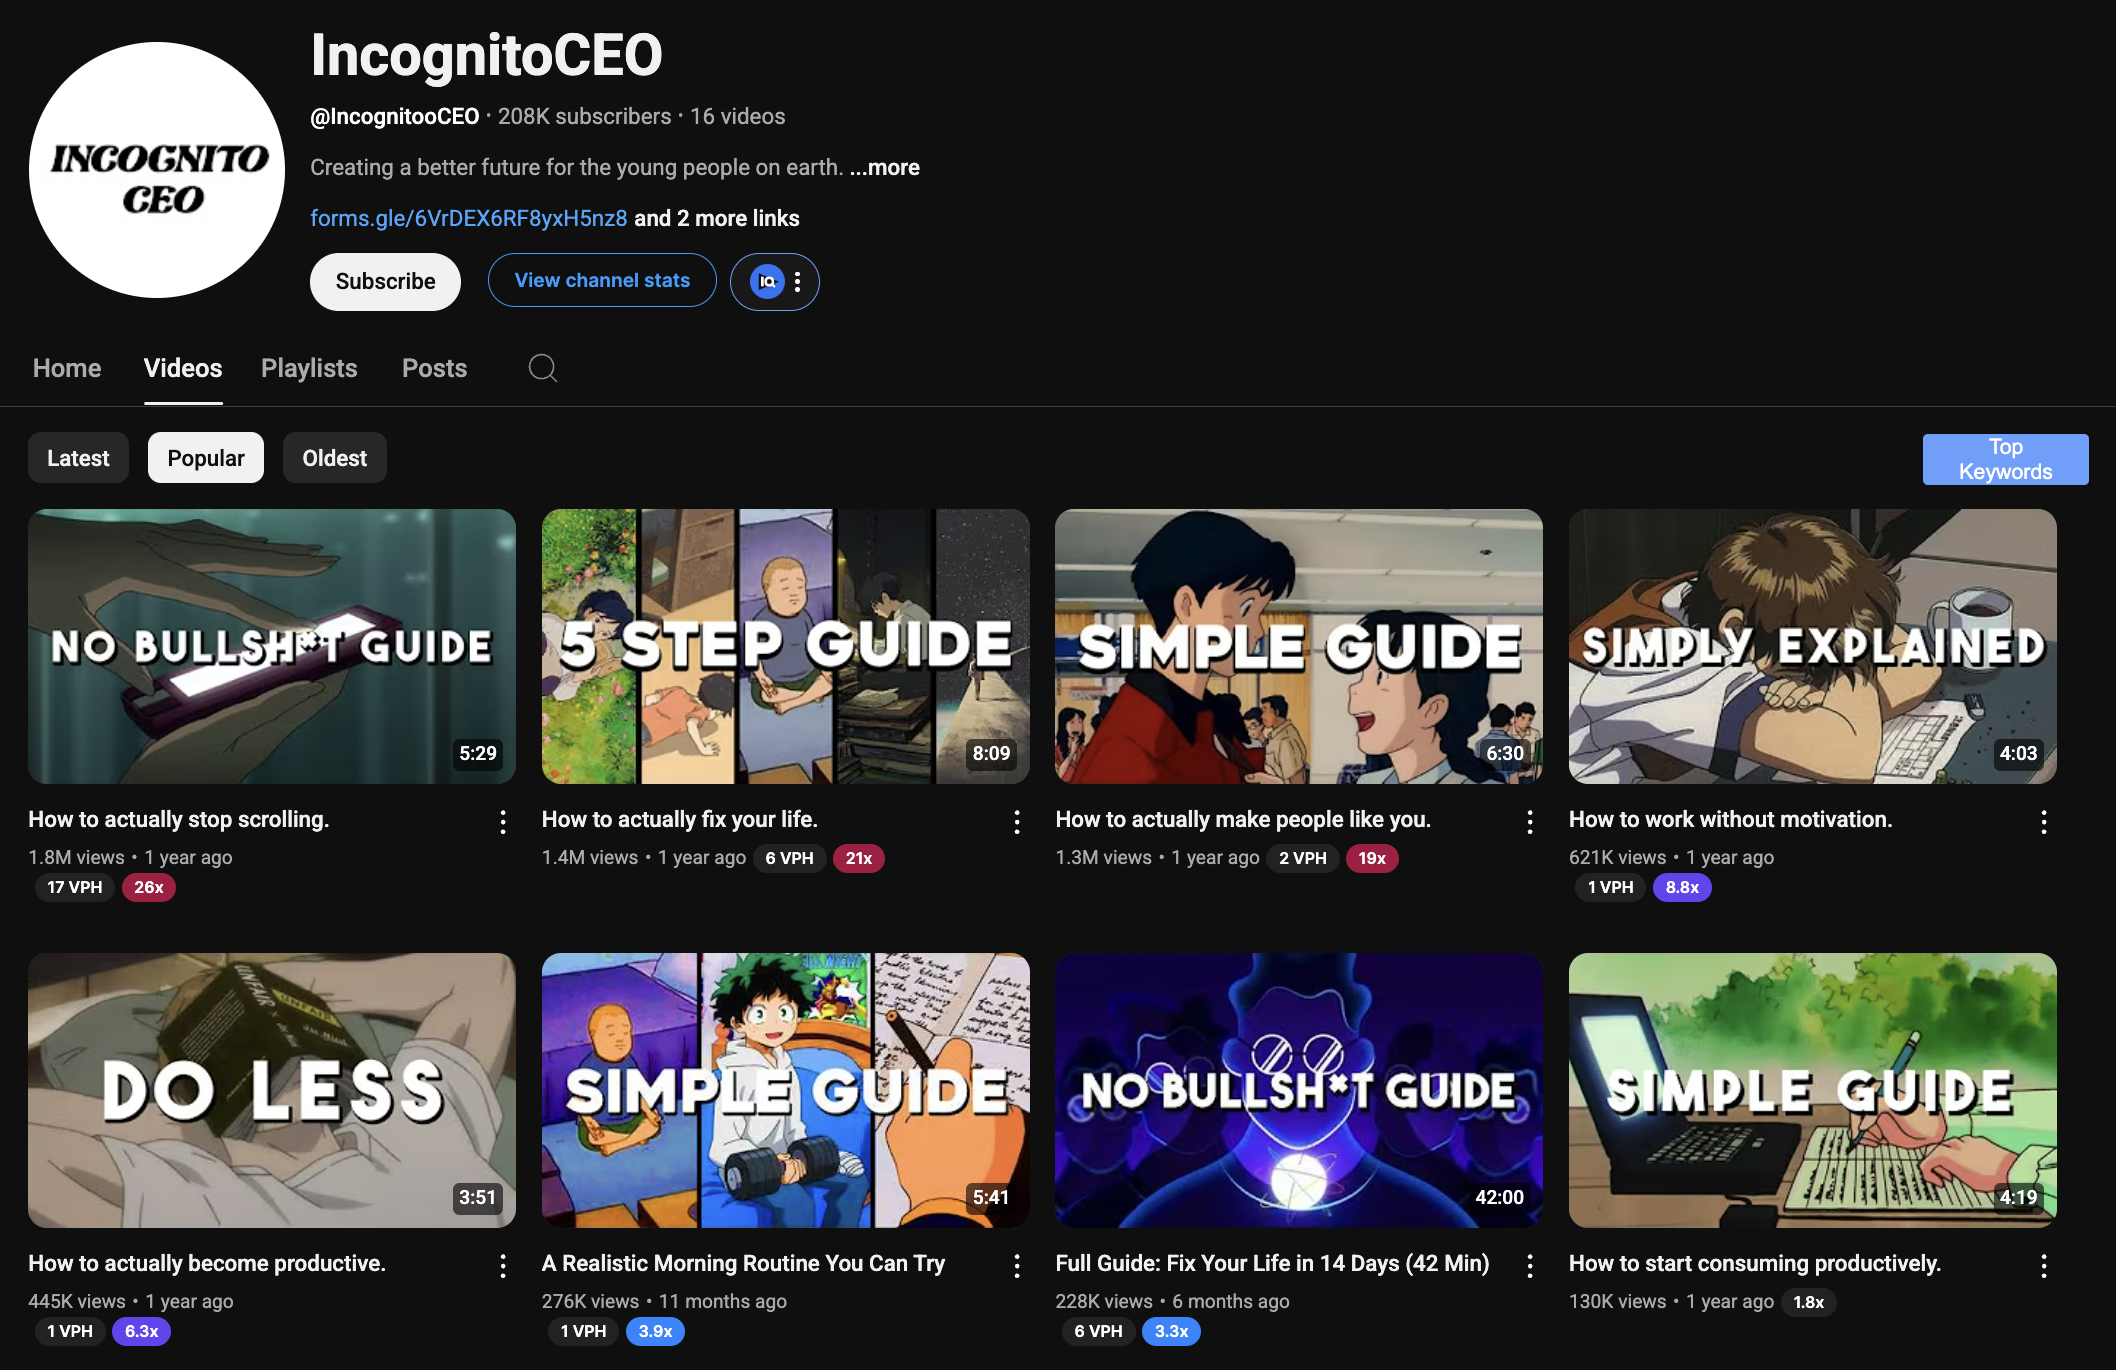Click the '@IncognitooCEO' channel handle
This screenshot has width=2116, height=1370.
click(x=395, y=116)
